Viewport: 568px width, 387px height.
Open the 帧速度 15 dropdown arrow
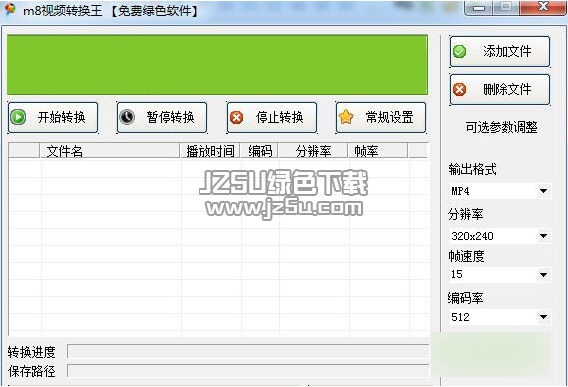tap(543, 275)
